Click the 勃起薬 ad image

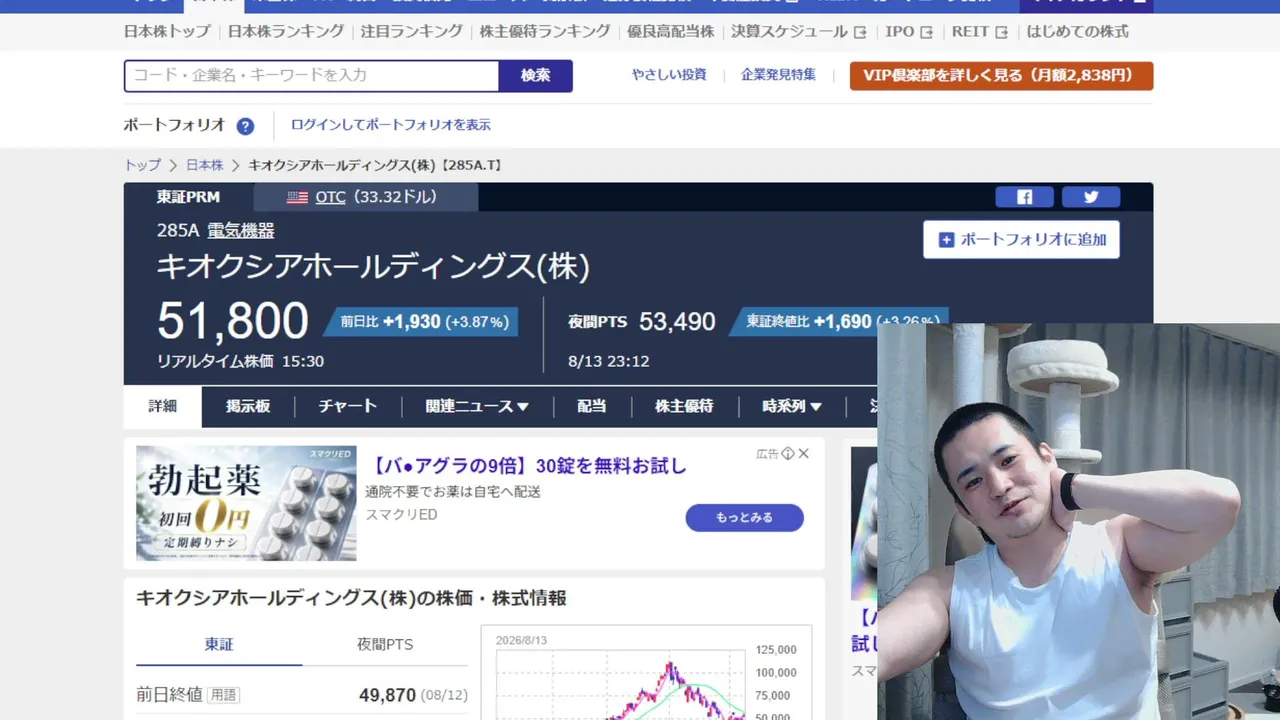click(246, 503)
